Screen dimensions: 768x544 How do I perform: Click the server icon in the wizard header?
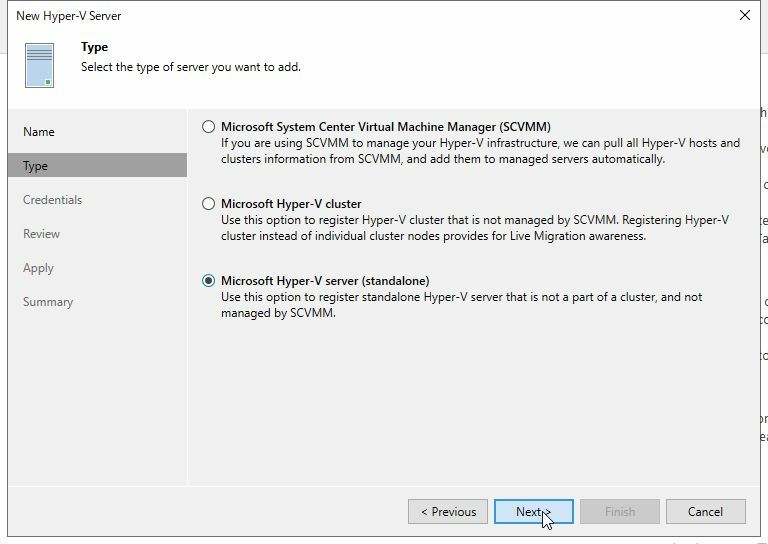(40, 63)
